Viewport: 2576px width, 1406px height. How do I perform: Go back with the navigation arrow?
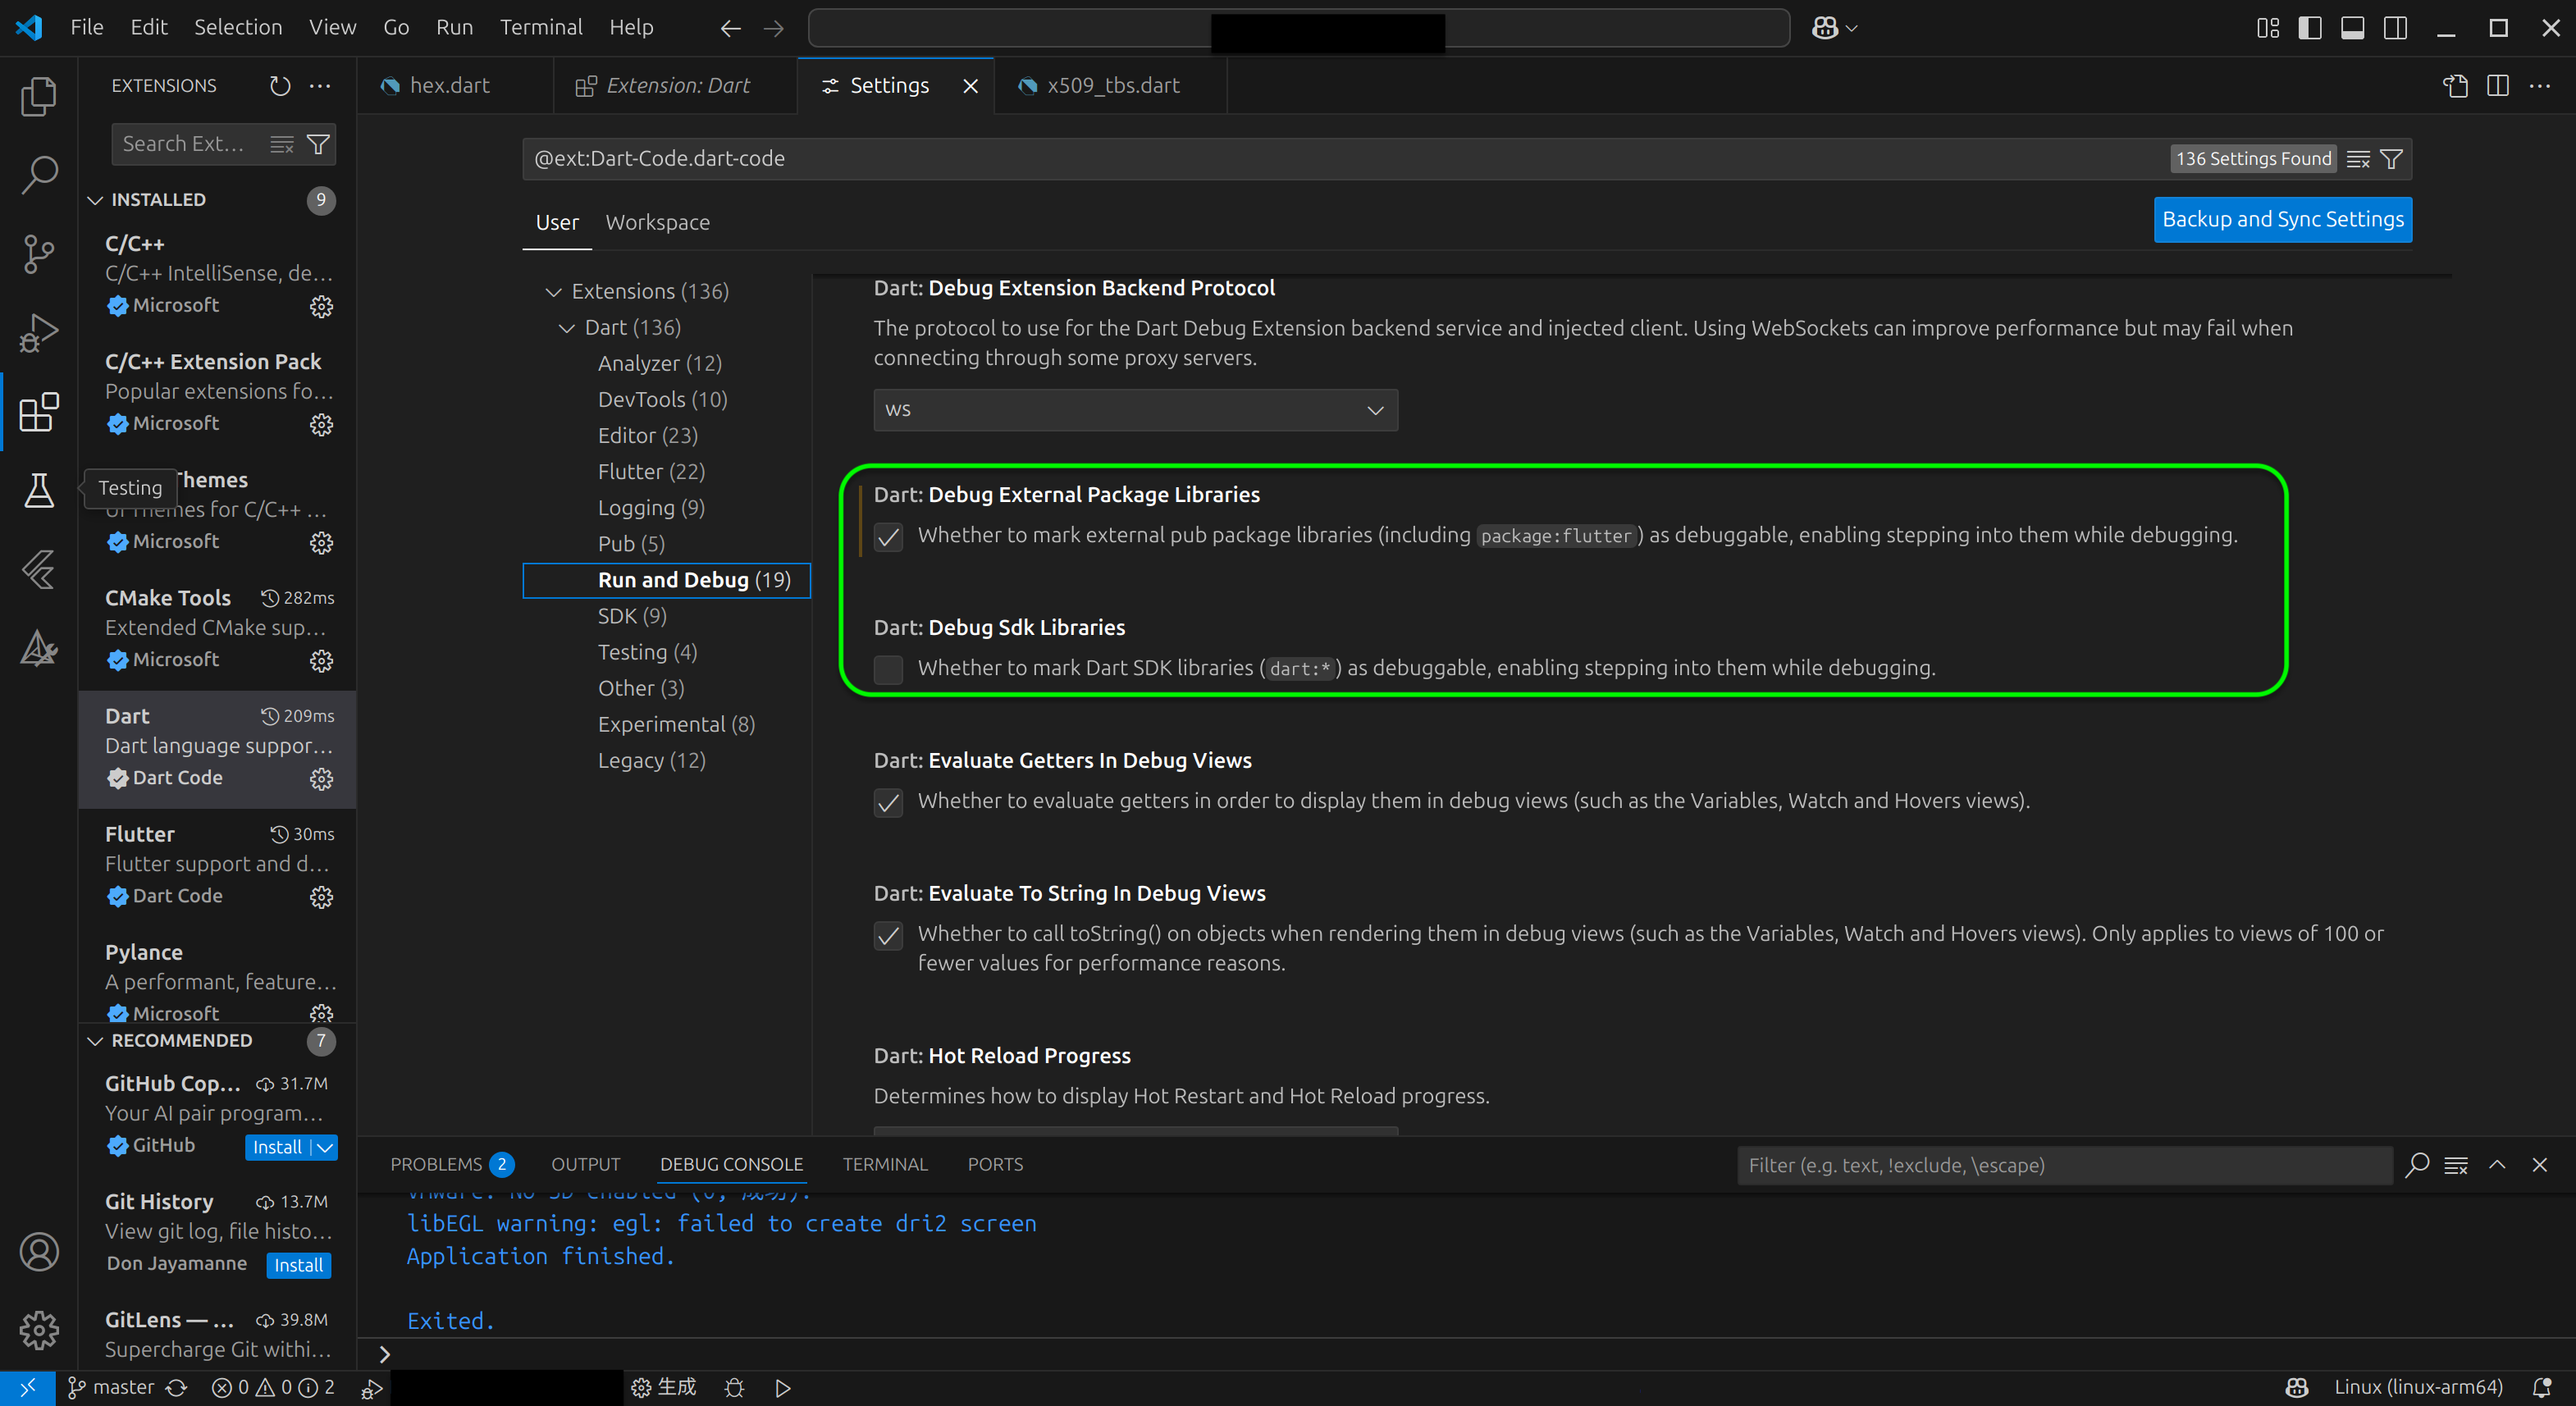730,28
